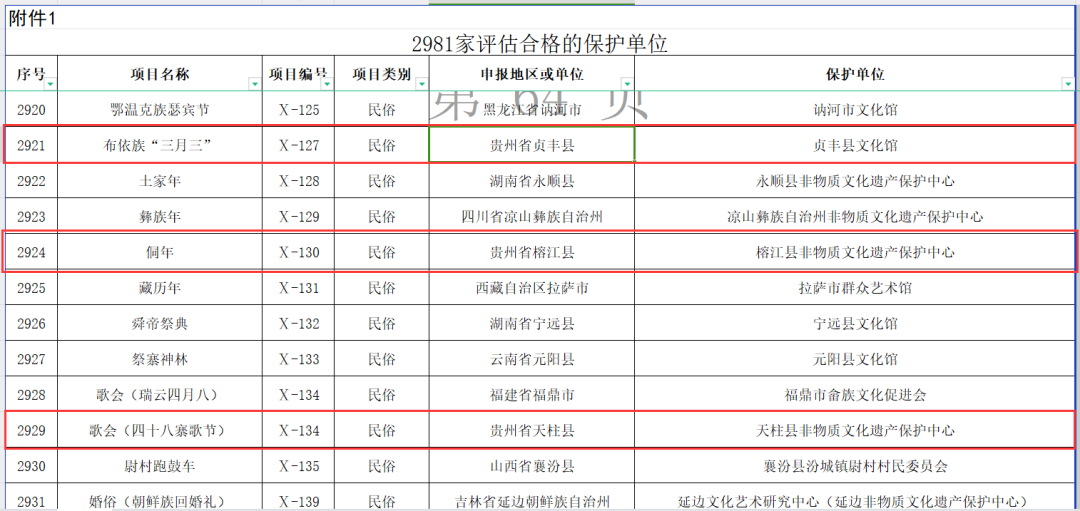The width and height of the screenshot is (1080, 511).
Task: Select the project number cell Ⅹ-130
Action: coord(298,252)
